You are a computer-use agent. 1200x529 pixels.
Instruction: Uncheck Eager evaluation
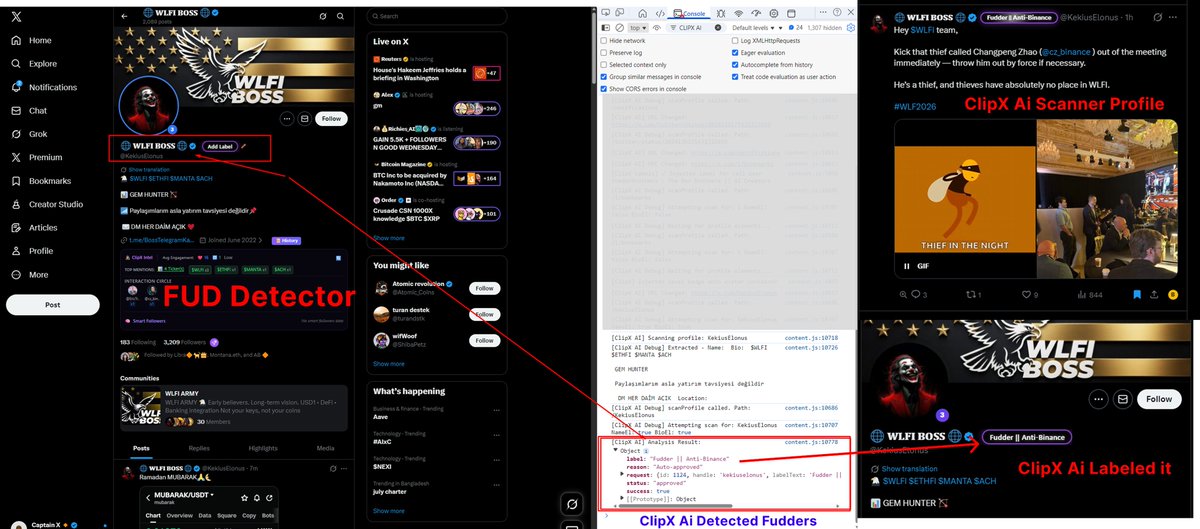pos(735,53)
